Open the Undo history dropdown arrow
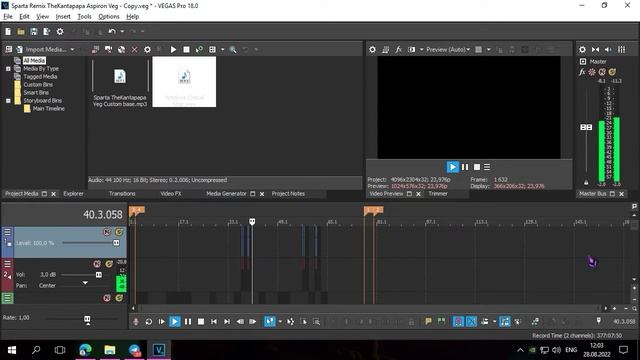The height and width of the screenshot is (360, 640). click(122, 31)
